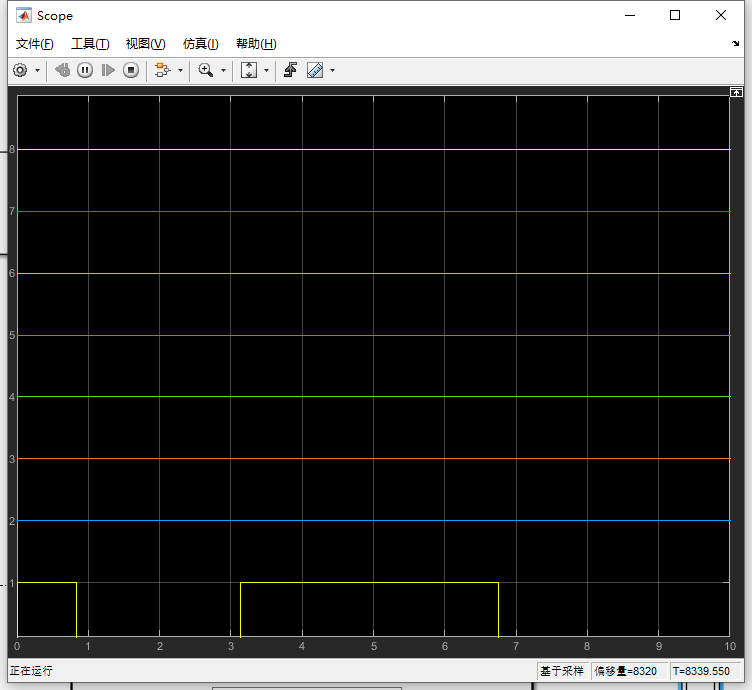Open the 工具(T) menu
Viewport: 752px width, 690px height.
click(x=90, y=44)
